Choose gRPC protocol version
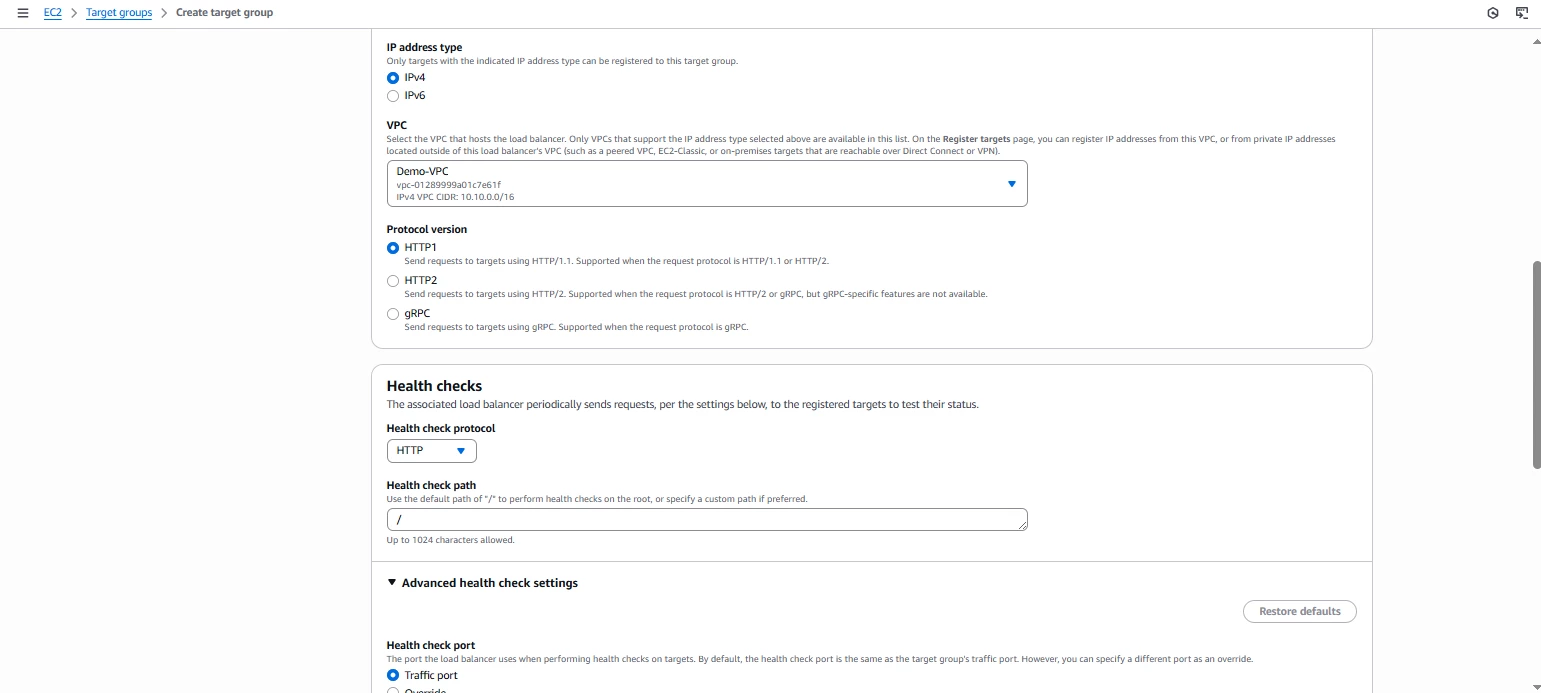The image size is (1541, 693). tap(393, 314)
